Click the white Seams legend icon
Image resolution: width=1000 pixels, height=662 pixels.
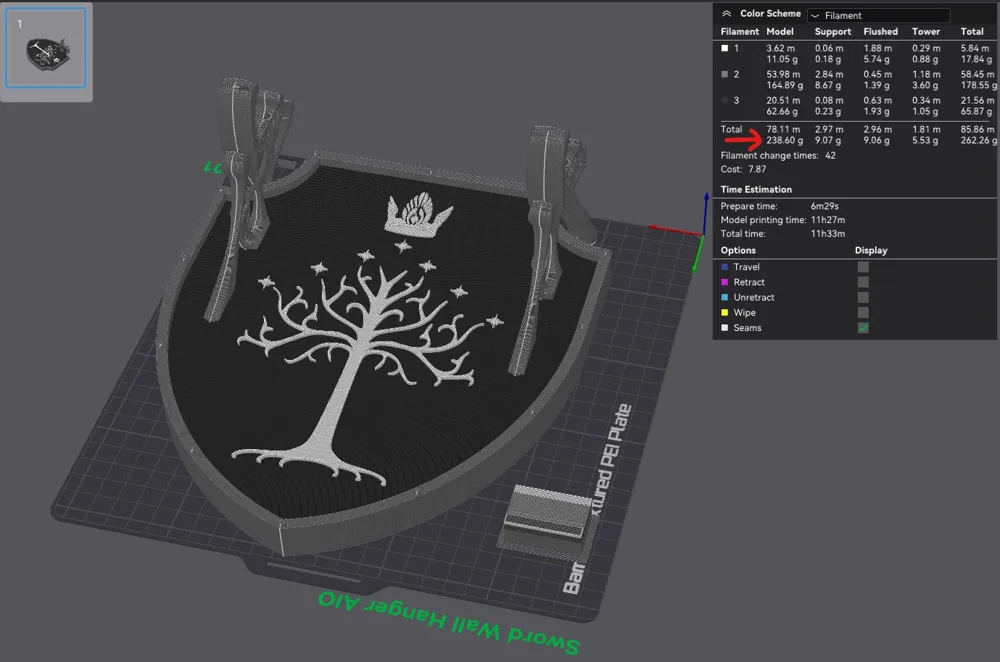pos(725,327)
